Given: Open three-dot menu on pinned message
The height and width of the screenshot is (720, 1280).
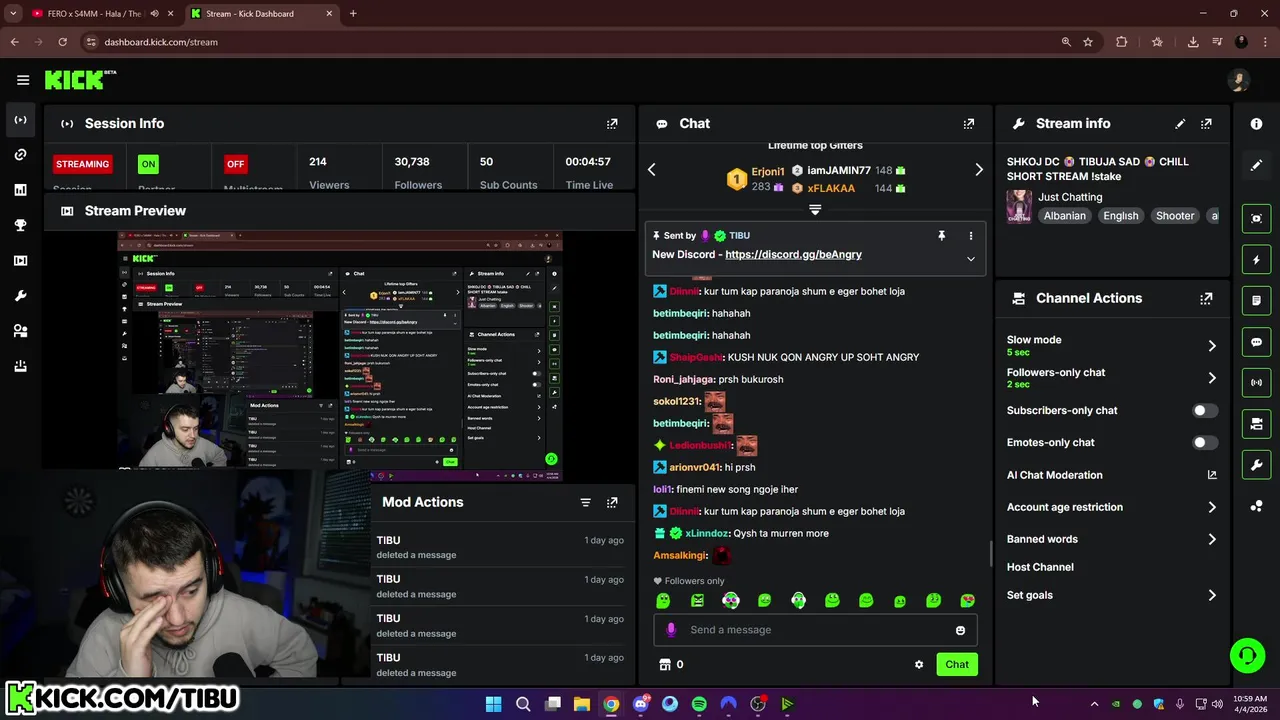Looking at the screenshot, I should click(x=970, y=236).
